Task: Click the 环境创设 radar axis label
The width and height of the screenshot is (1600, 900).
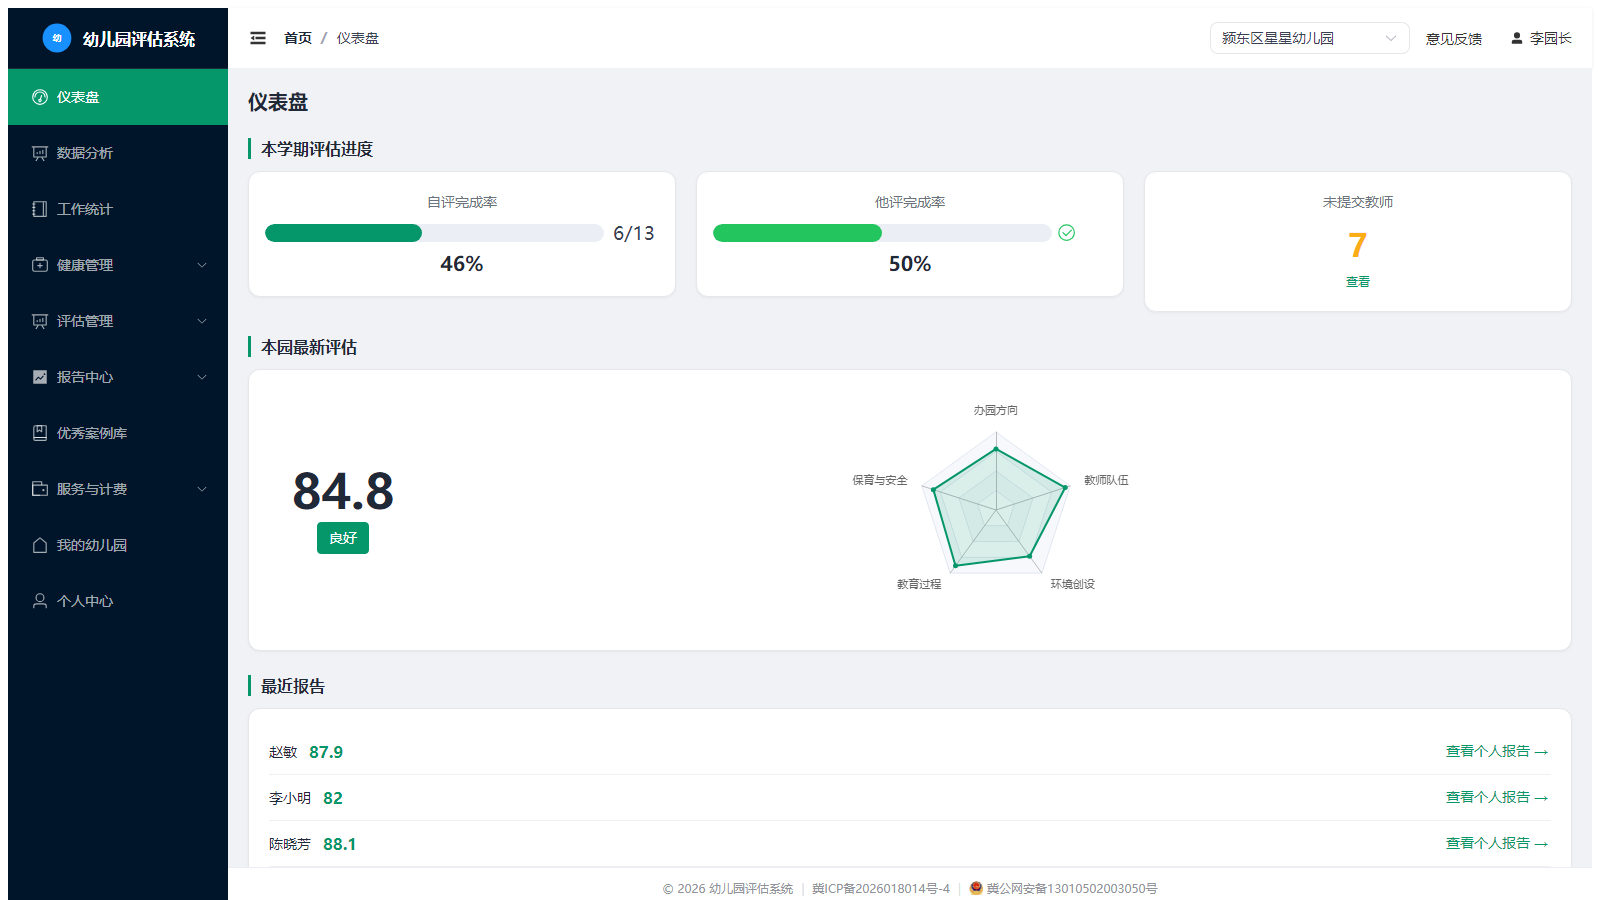Action: coord(1073,584)
